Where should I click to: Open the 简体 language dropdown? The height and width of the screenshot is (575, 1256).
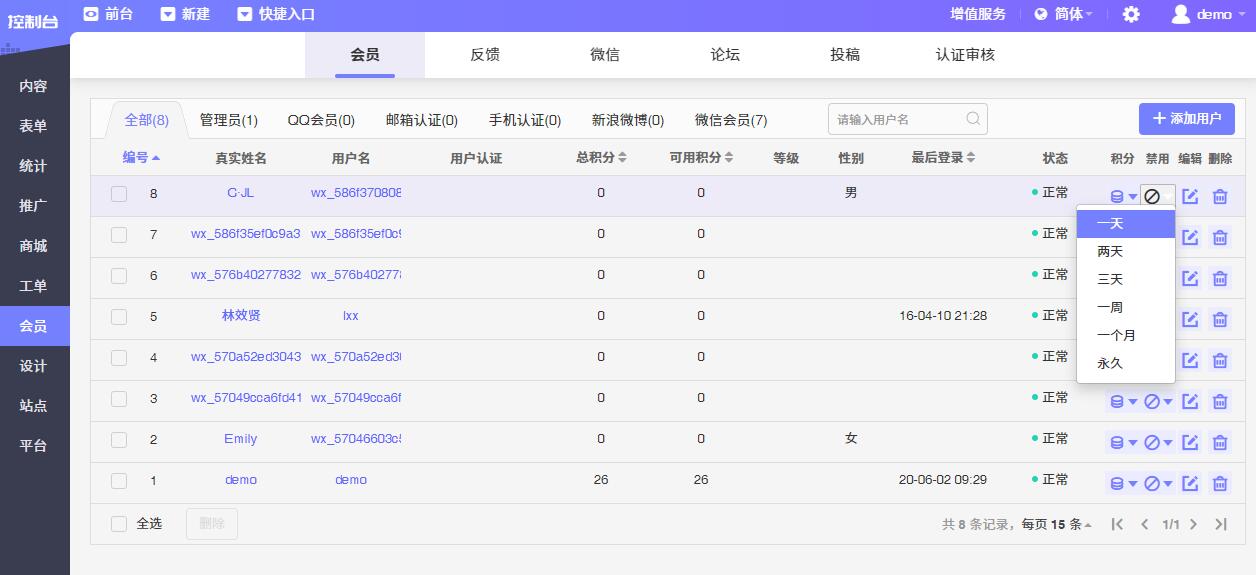tap(1063, 14)
